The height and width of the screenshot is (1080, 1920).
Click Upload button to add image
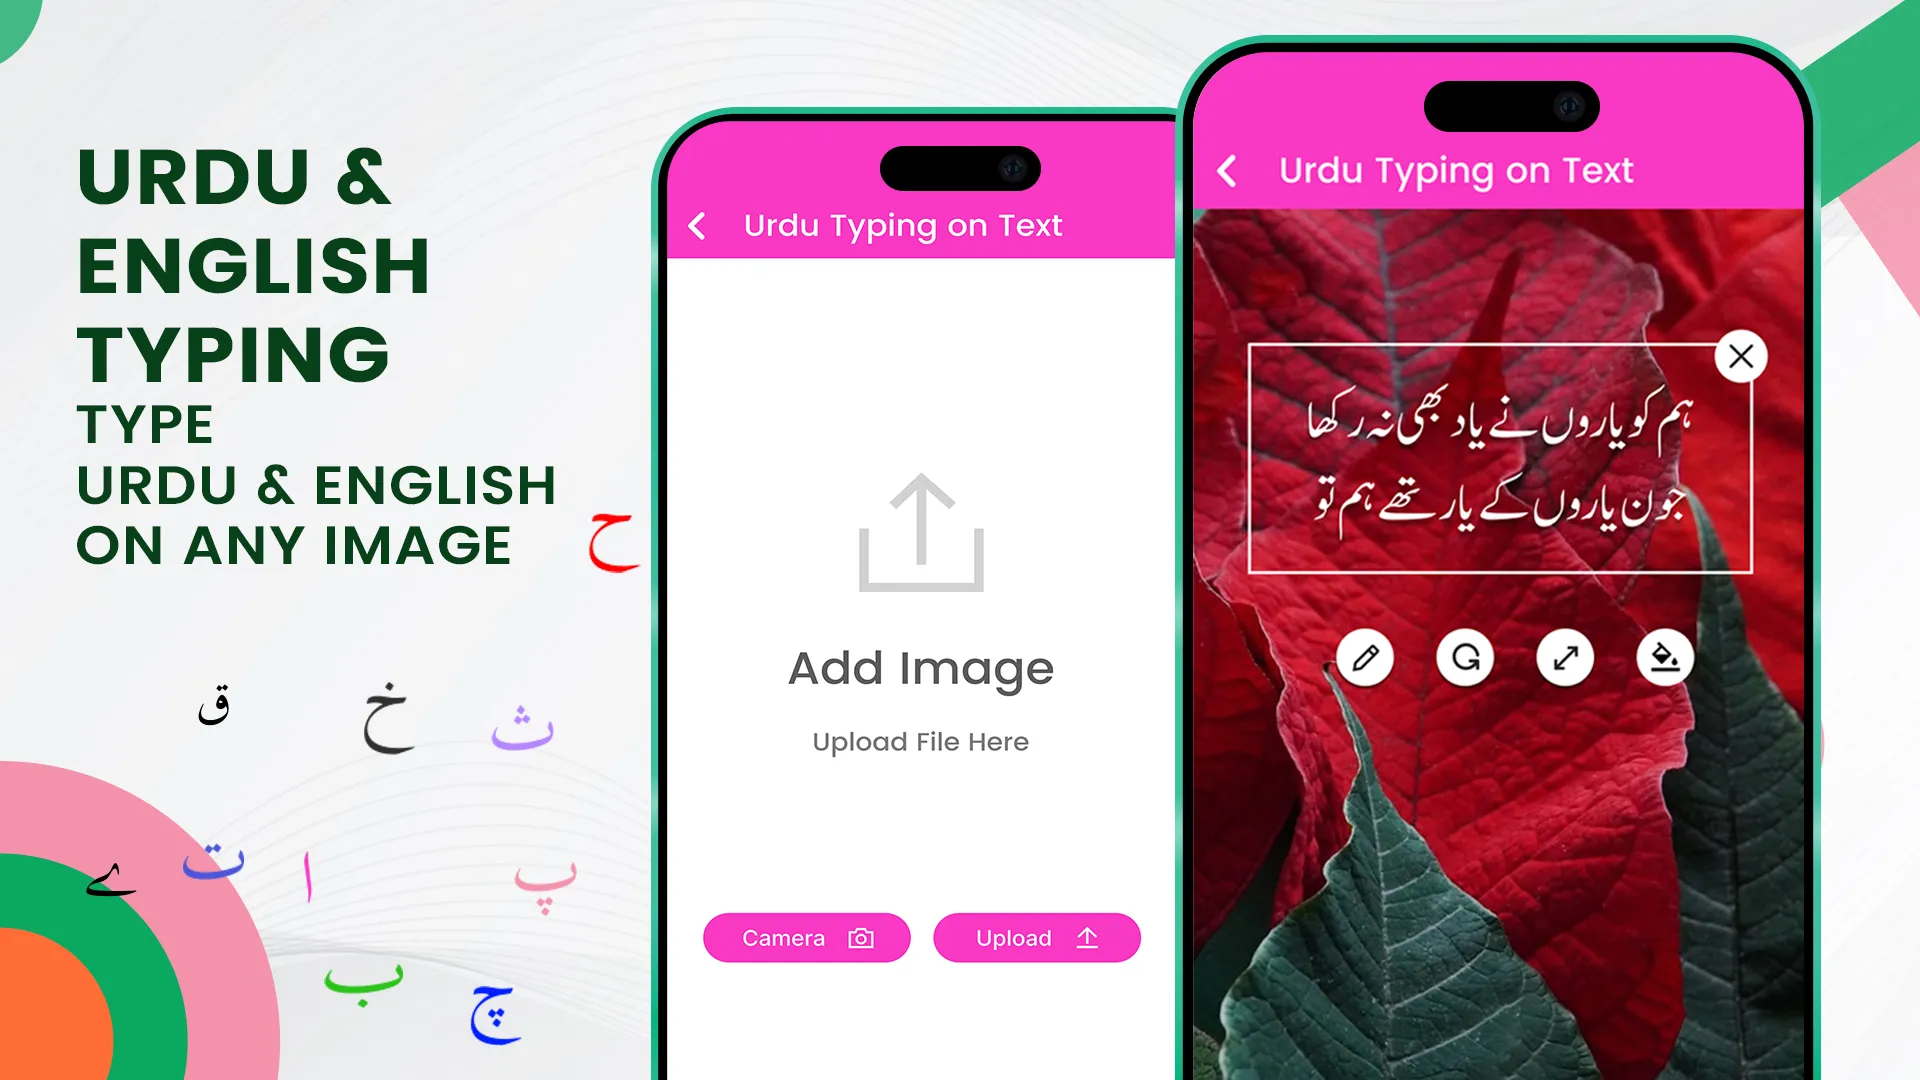1036,938
